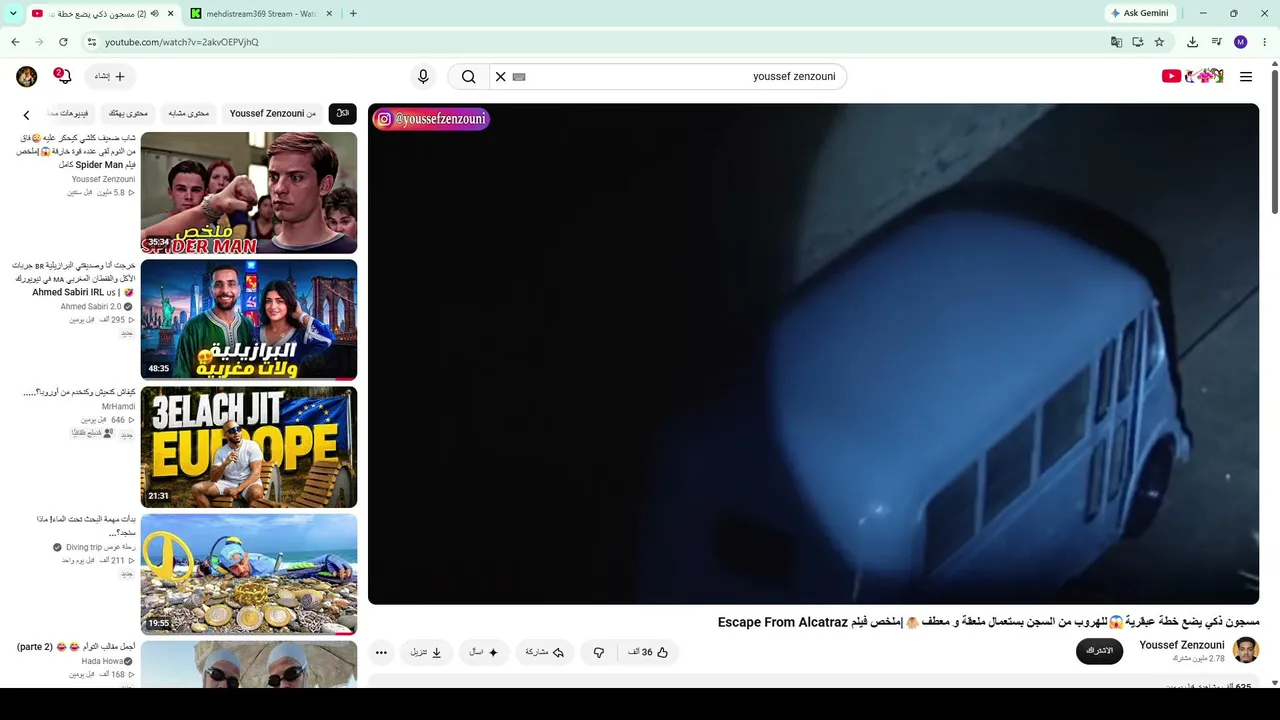View site information icon in address bar
Image resolution: width=1280 pixels, height=720 pixels.
click(91, 42)
